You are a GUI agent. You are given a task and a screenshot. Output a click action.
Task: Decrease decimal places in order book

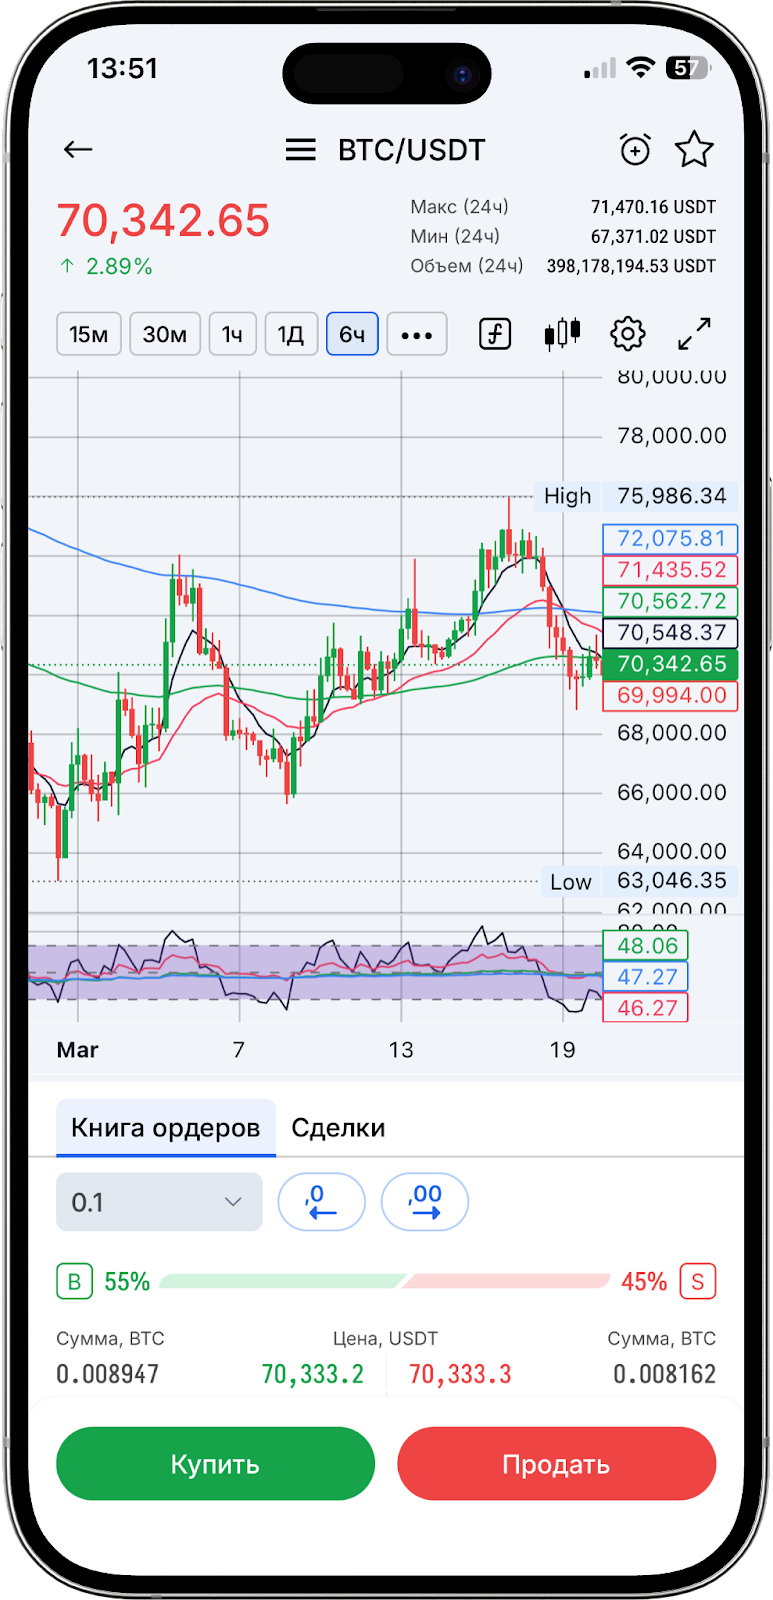click(x=321, y=1202)
